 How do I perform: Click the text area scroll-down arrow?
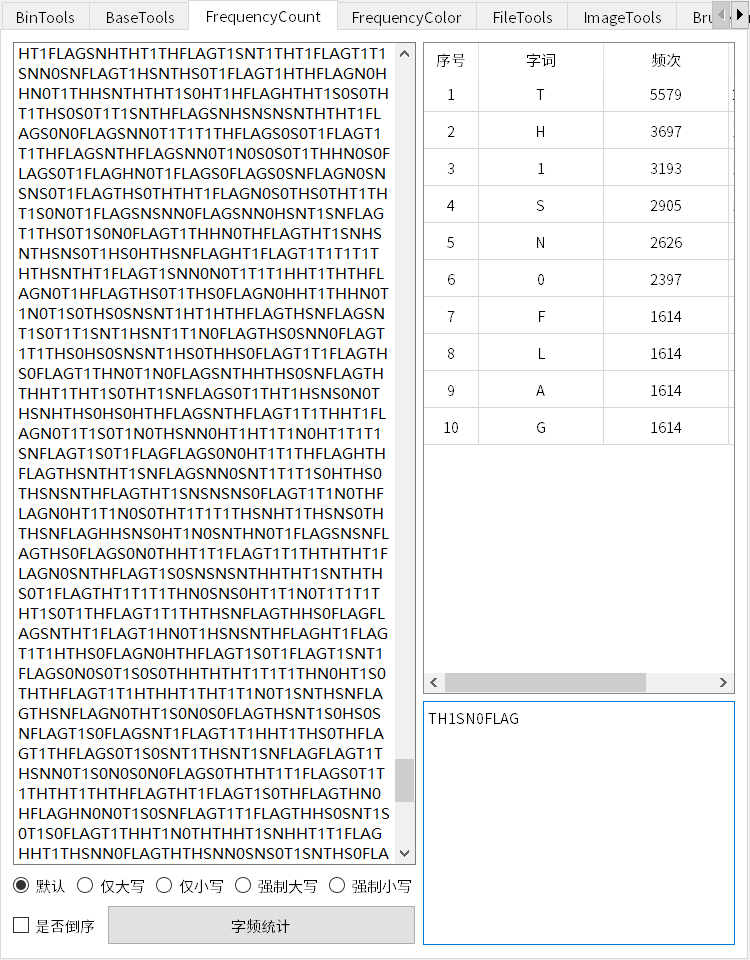pyautogui.click(x=404, y=853)
